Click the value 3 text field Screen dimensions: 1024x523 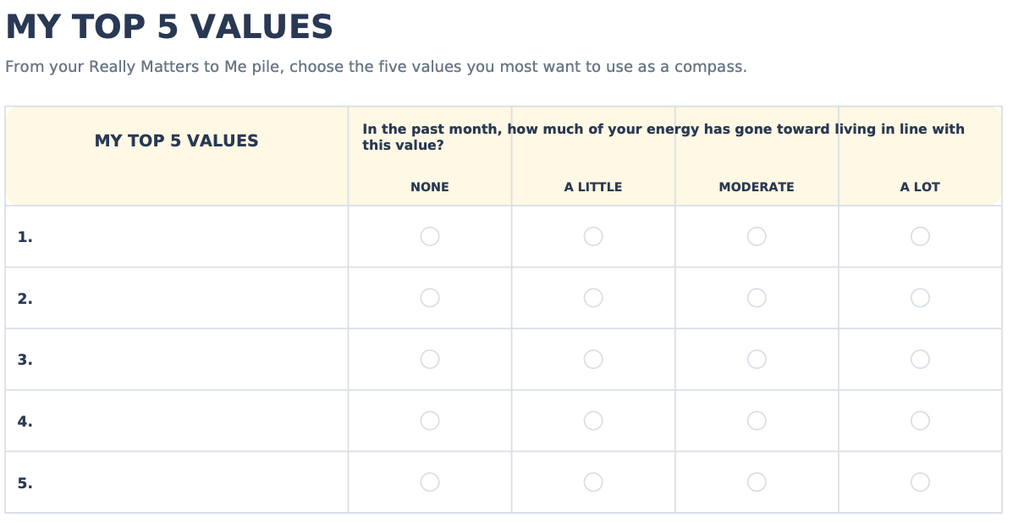(188, 359)
